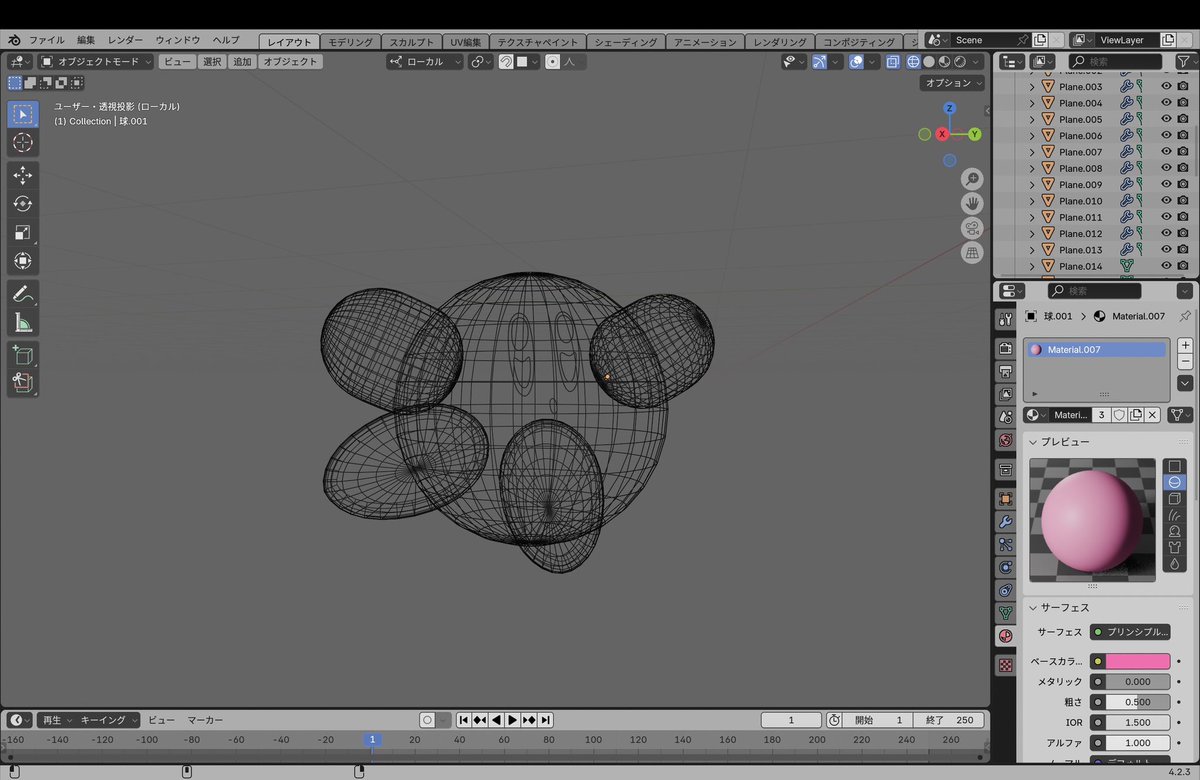The height and width of the screenshot is (780, 1200).
Task: Choose sphere preview shape for material
Action: pos(1175,482)
